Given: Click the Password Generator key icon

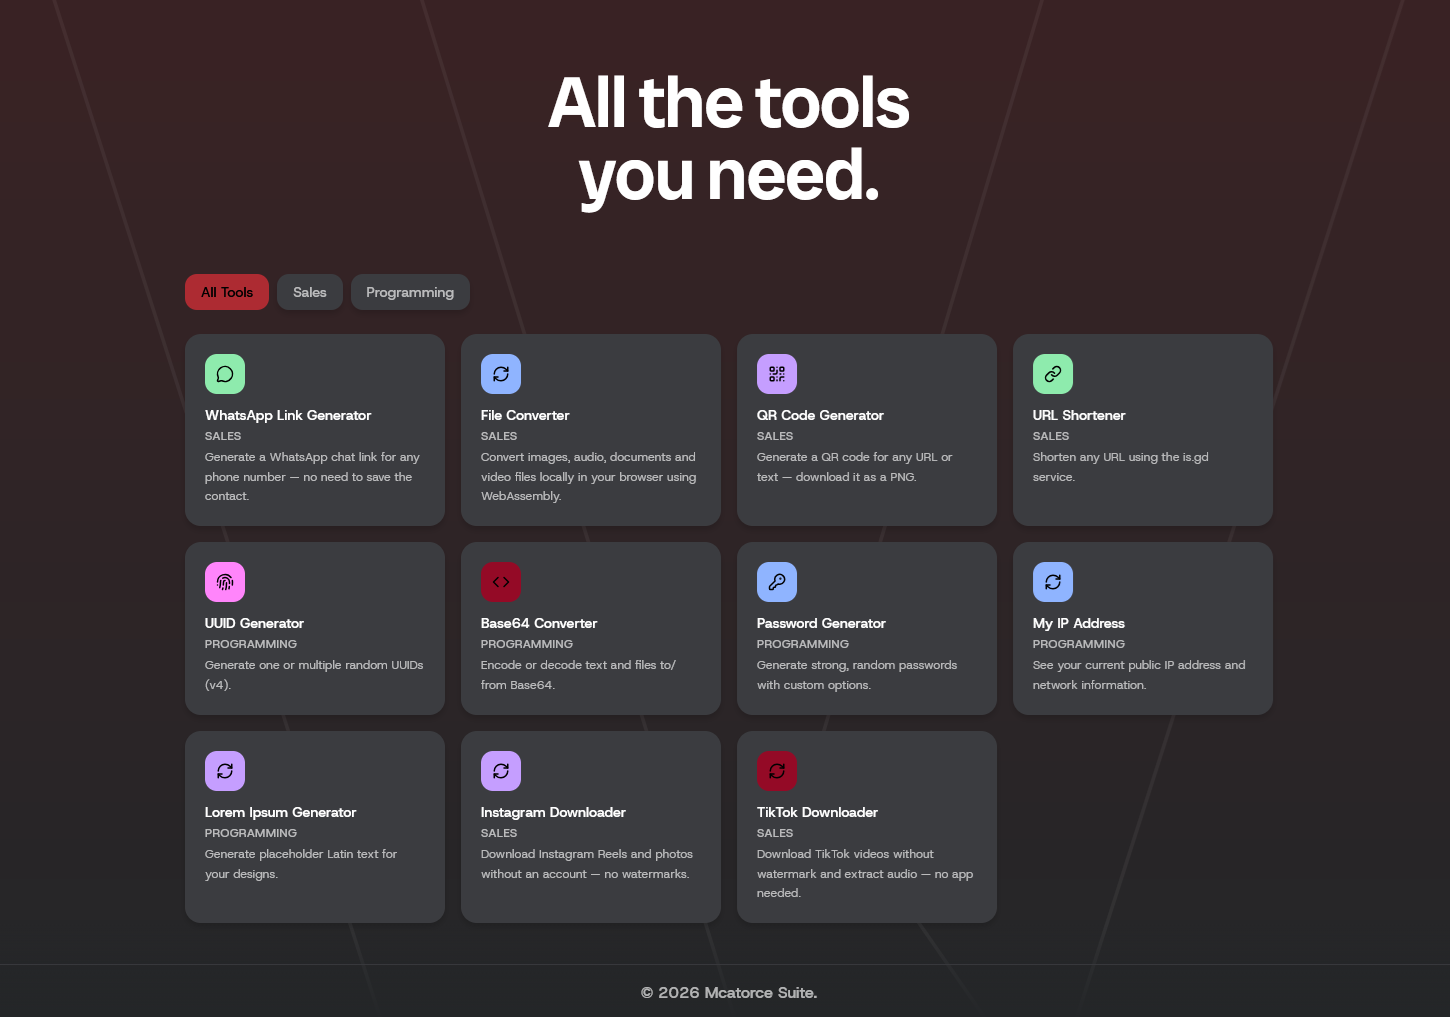Looking at the screenshot, I should tap(777, 582).
